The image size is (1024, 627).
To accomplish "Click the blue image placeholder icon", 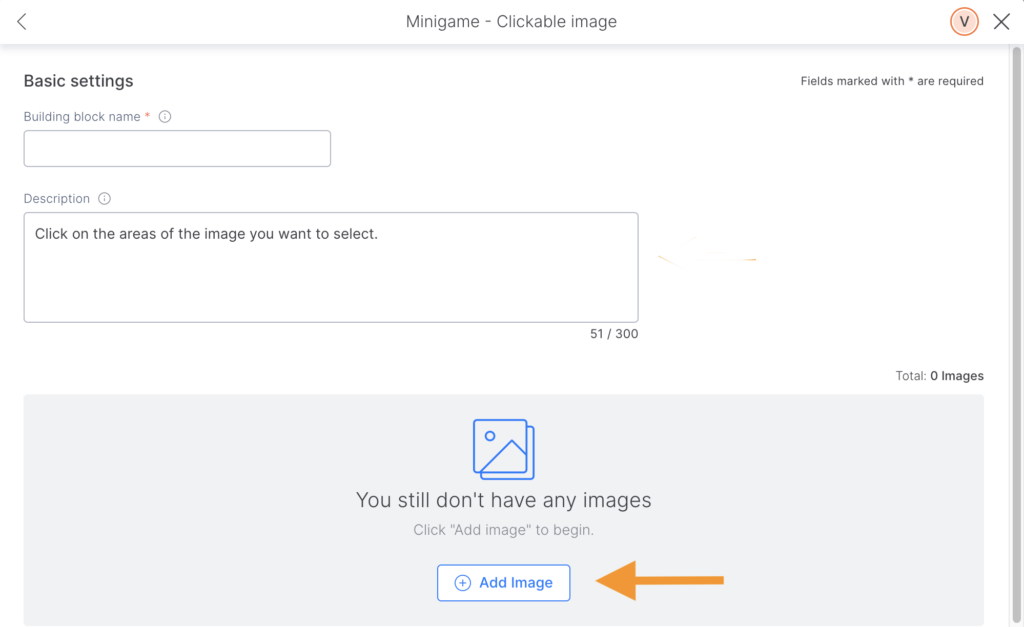I will pos(503,449).
